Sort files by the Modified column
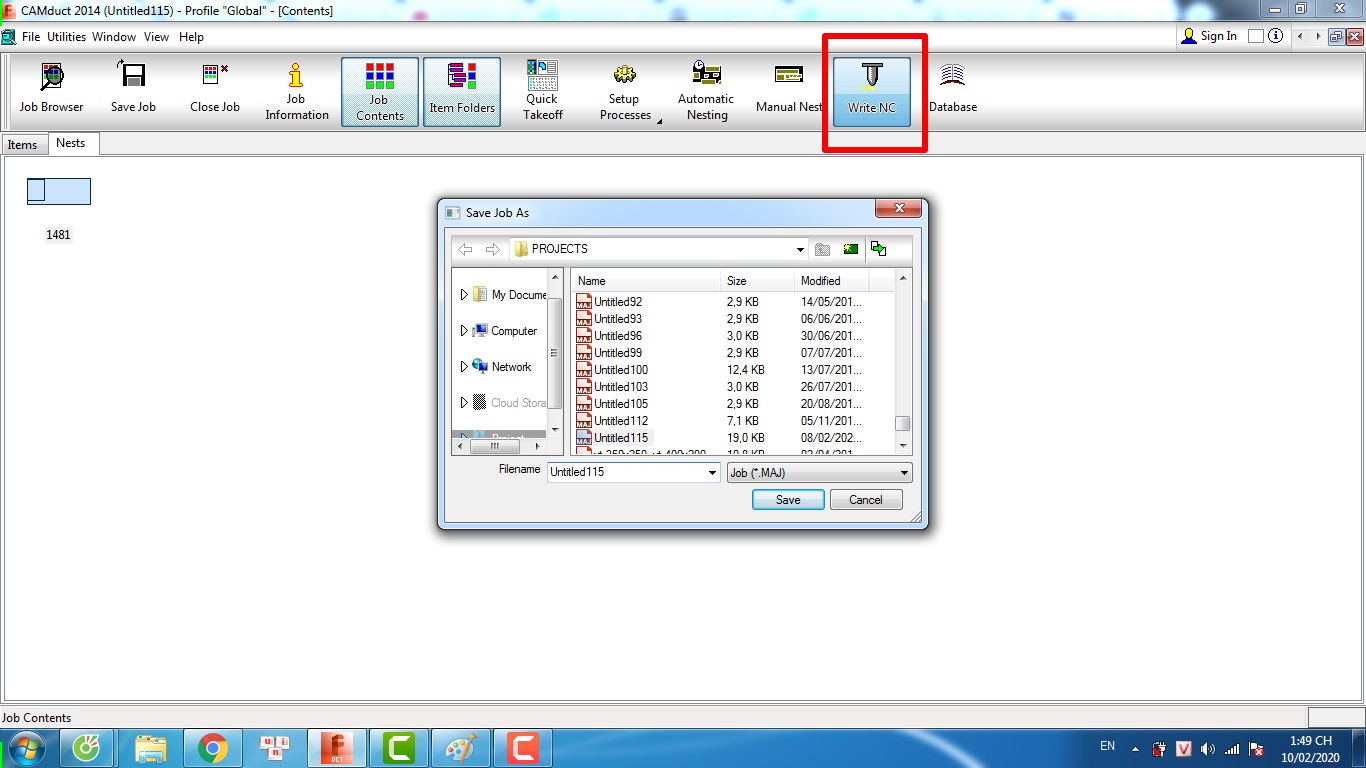 831,281
